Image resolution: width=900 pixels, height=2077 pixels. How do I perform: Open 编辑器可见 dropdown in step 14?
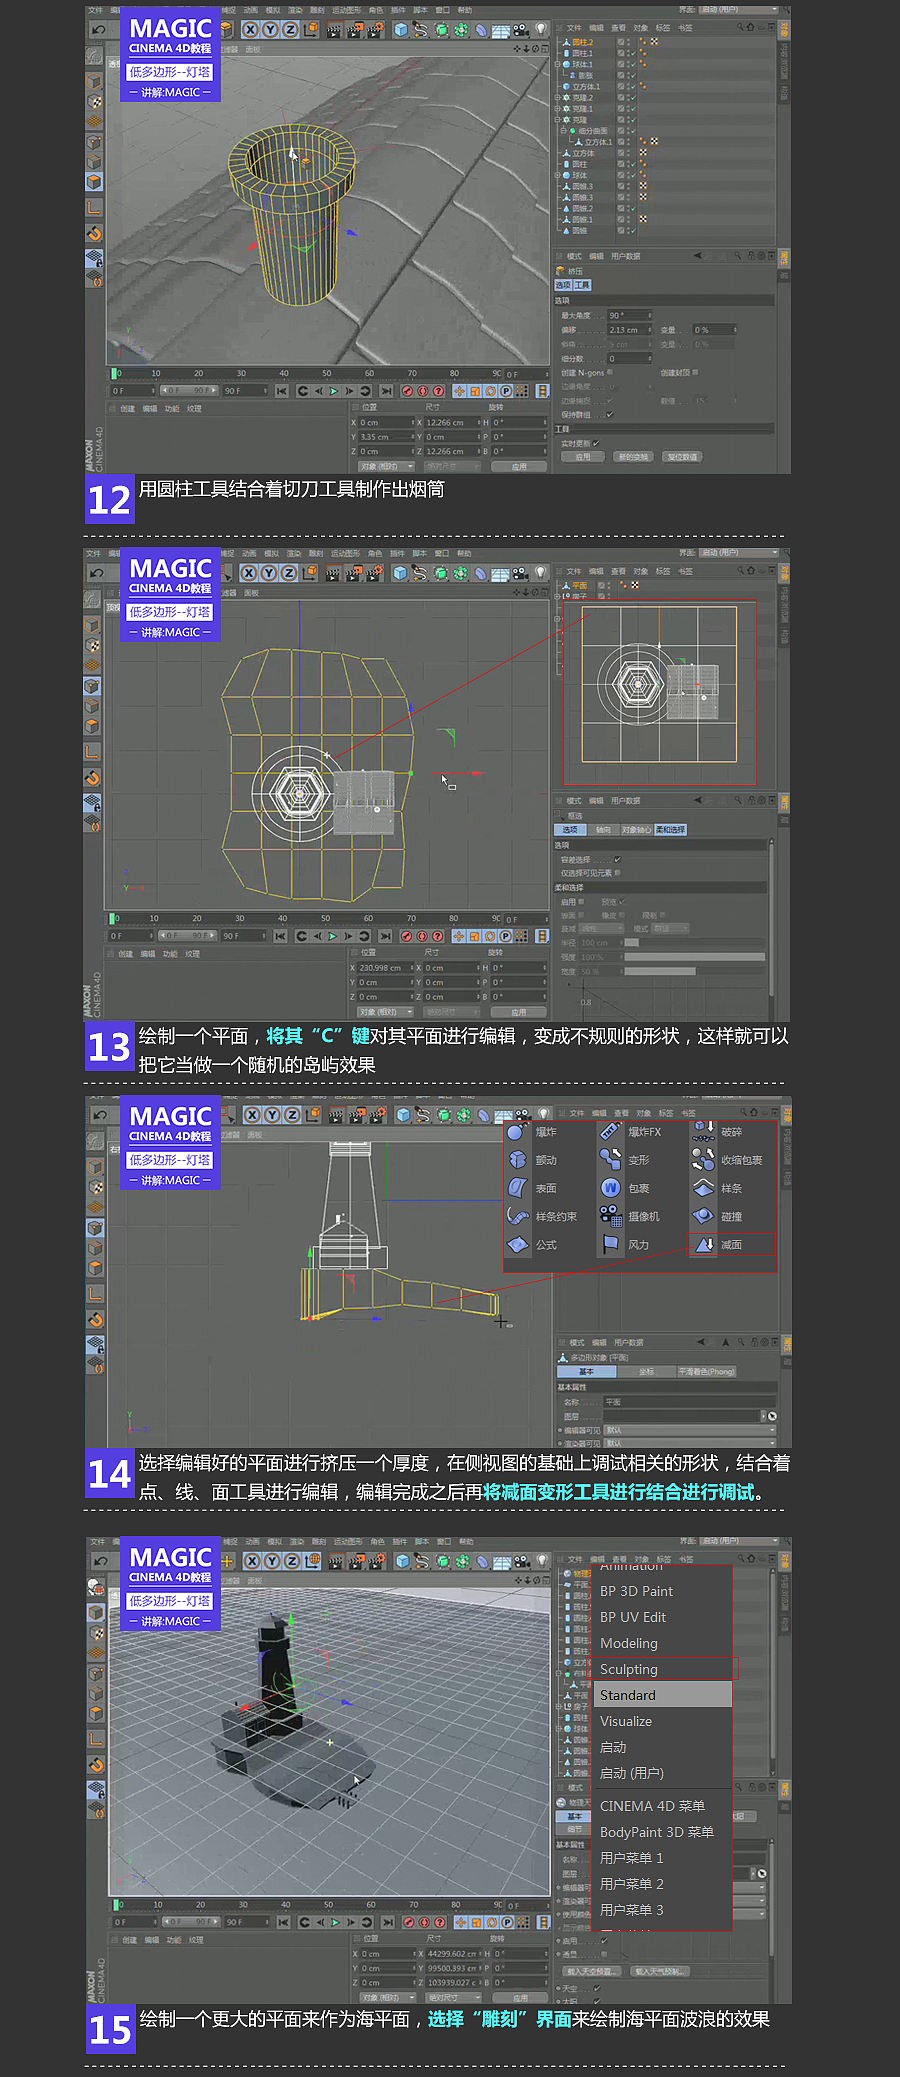690,1430
